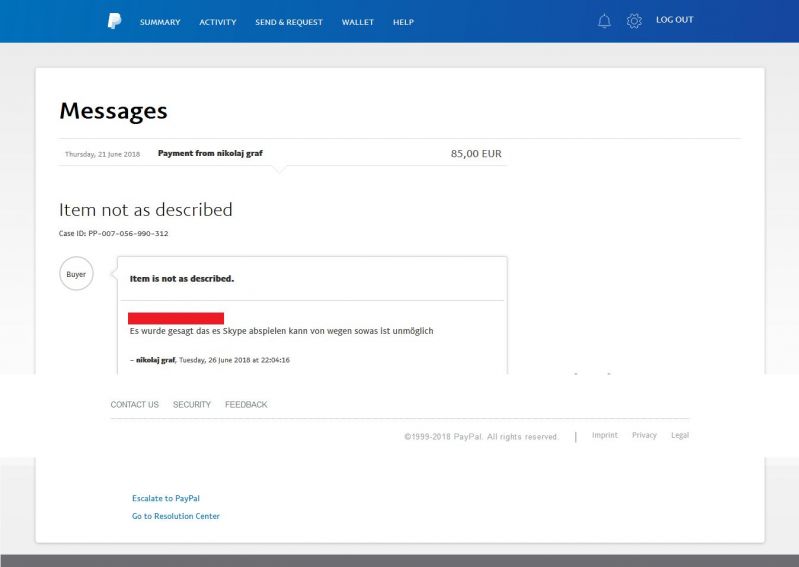799x567 pixels.
Task: Go to Resolution Center link
Action: coord(176,516)
